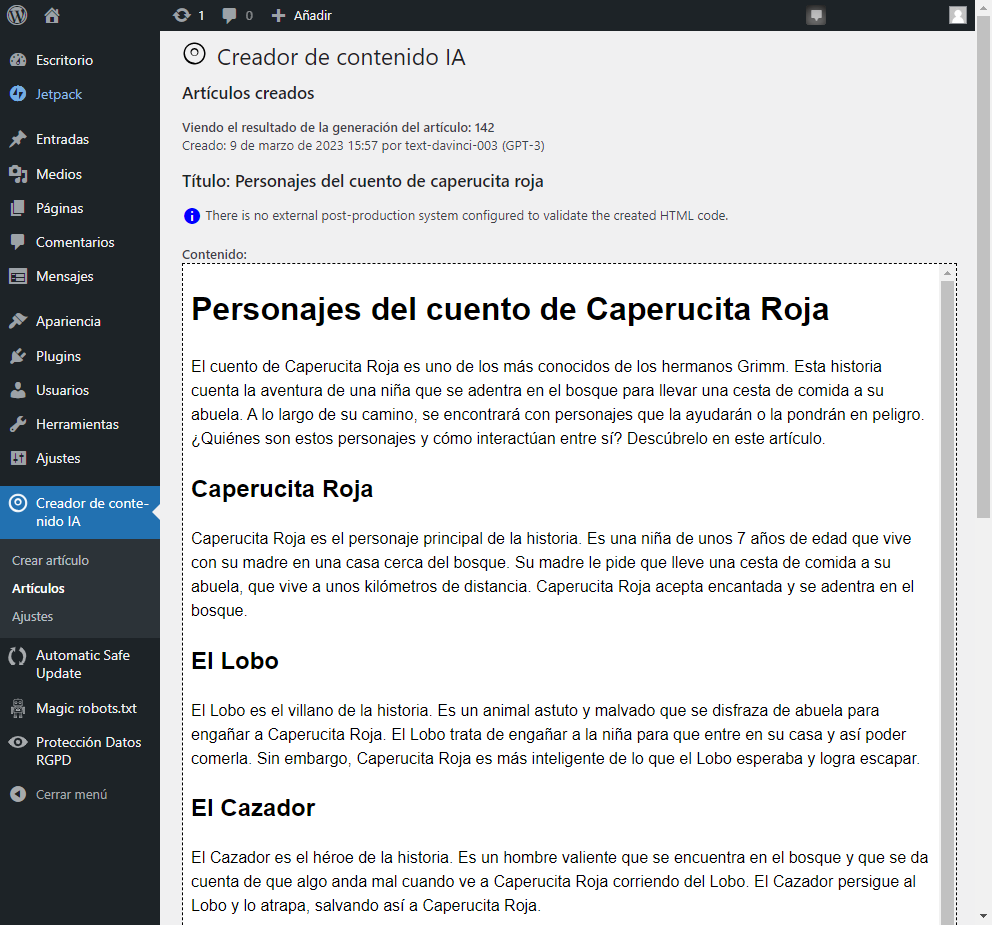Click the Páginas pages icon
The image size is (992, 925).
coord(18,208)
